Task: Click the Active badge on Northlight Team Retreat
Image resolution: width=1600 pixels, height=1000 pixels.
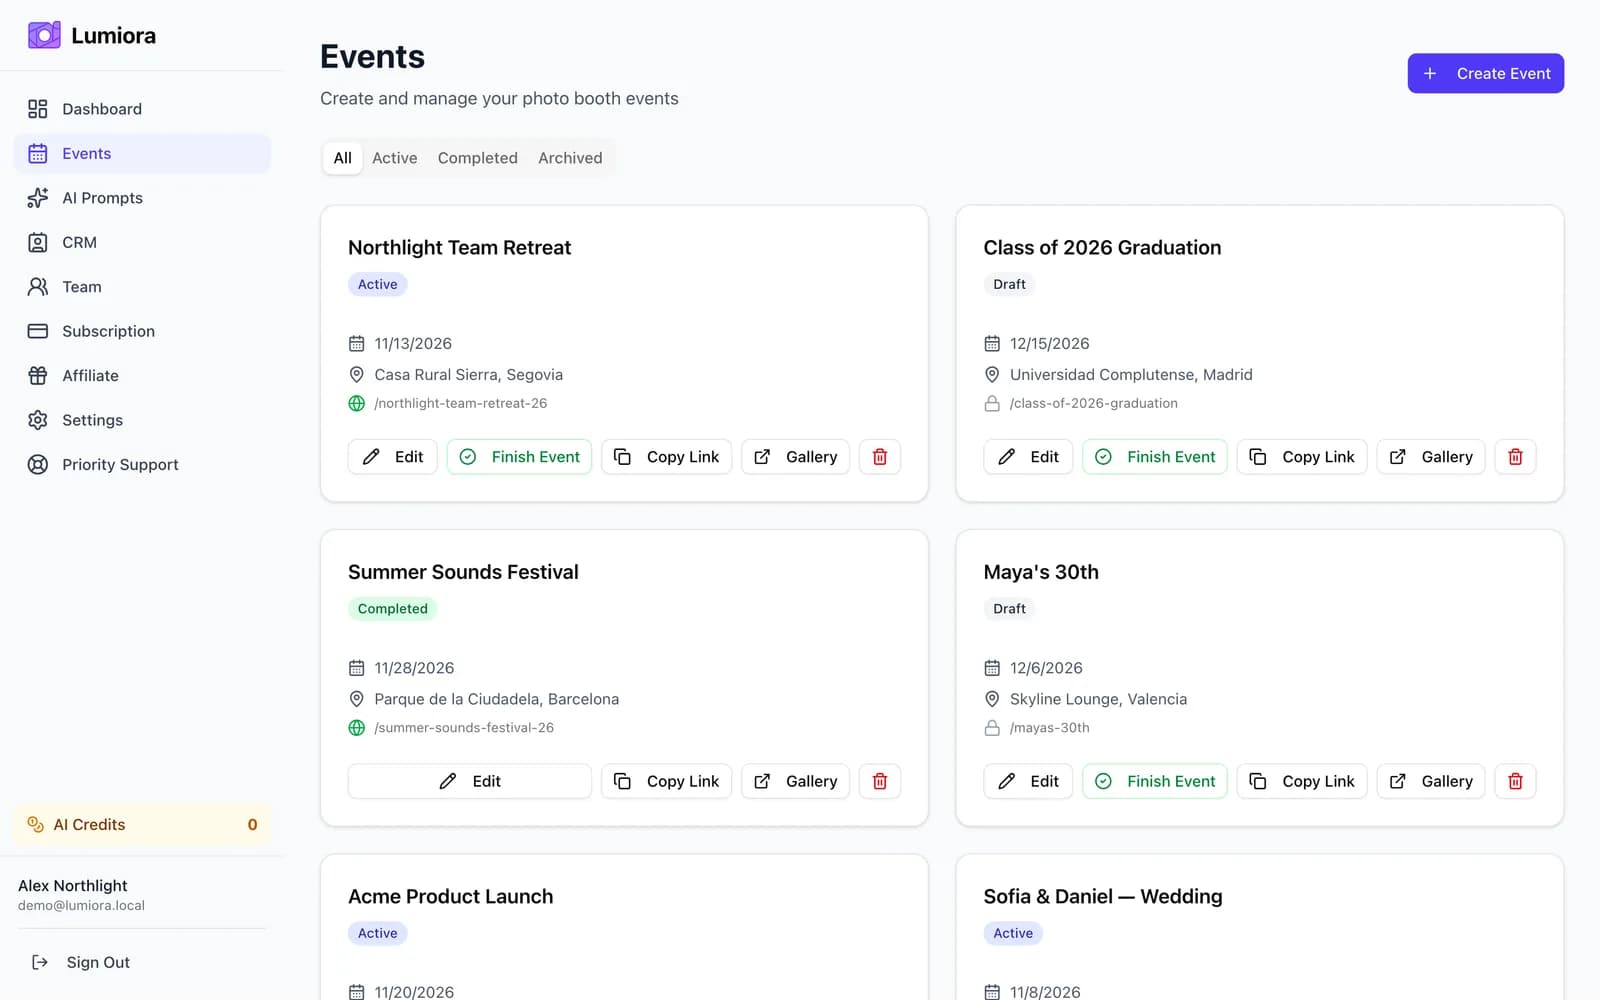Action: pos(378,284)
